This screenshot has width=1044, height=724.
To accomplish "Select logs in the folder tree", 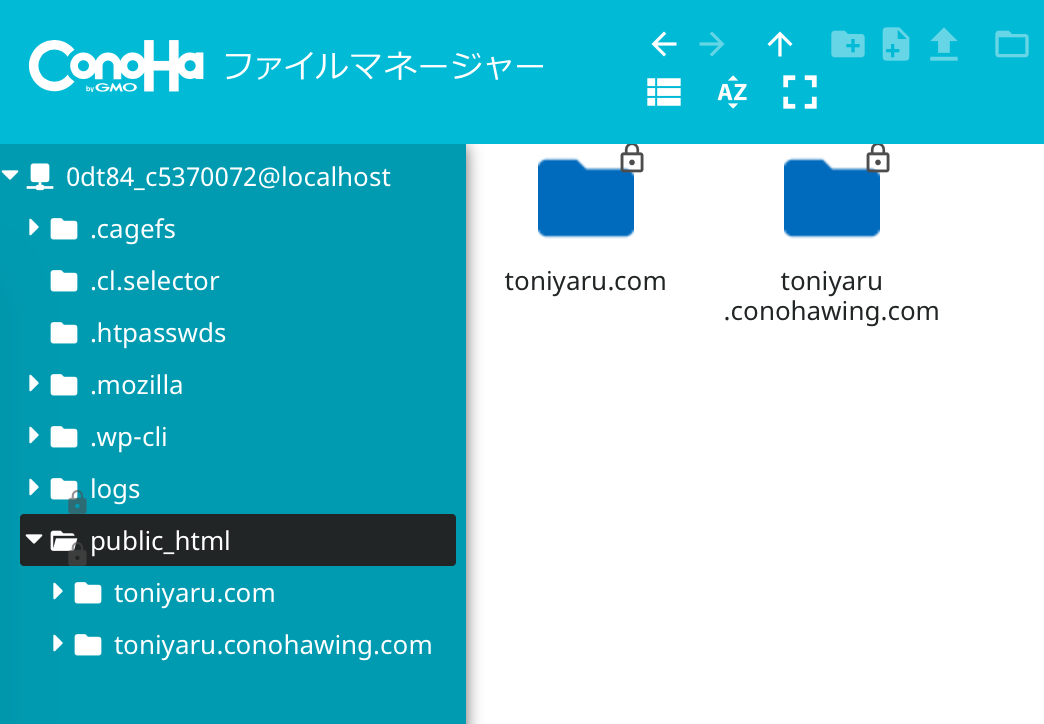I will (x=115, y=489).
